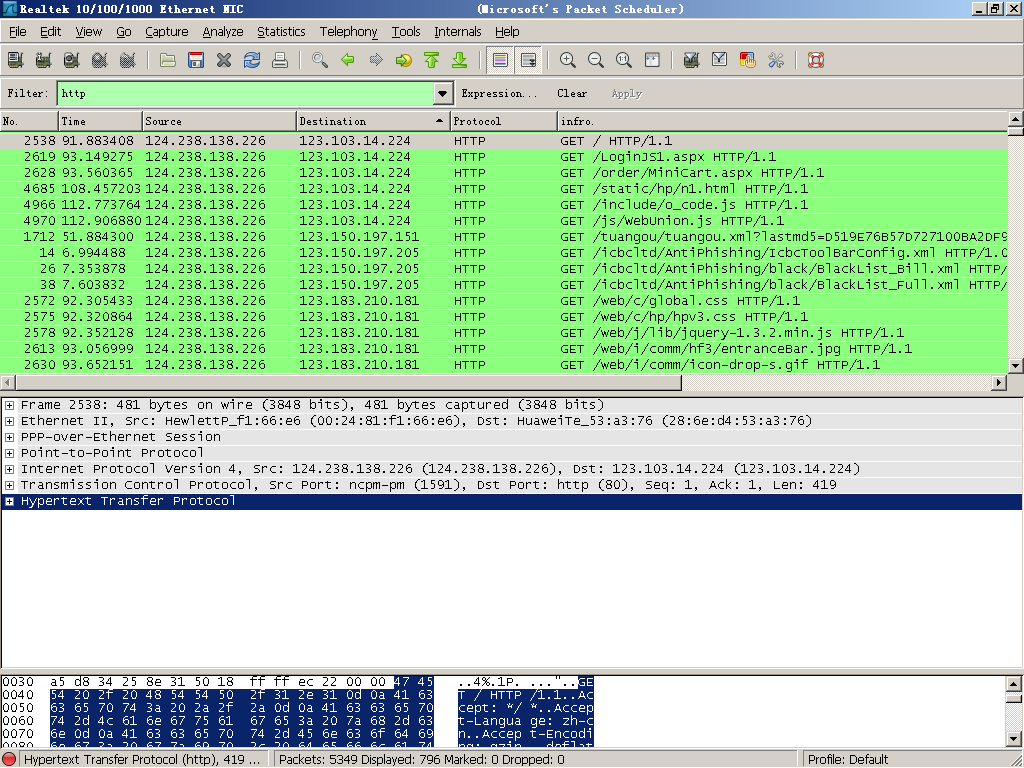Click Profile: Default in status bar

coord(848,760)
